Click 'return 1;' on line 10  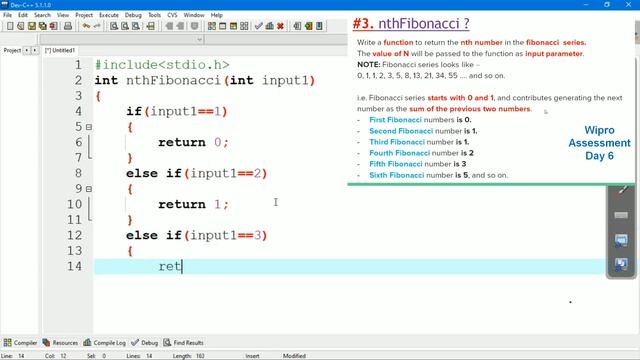pos(193,204)
